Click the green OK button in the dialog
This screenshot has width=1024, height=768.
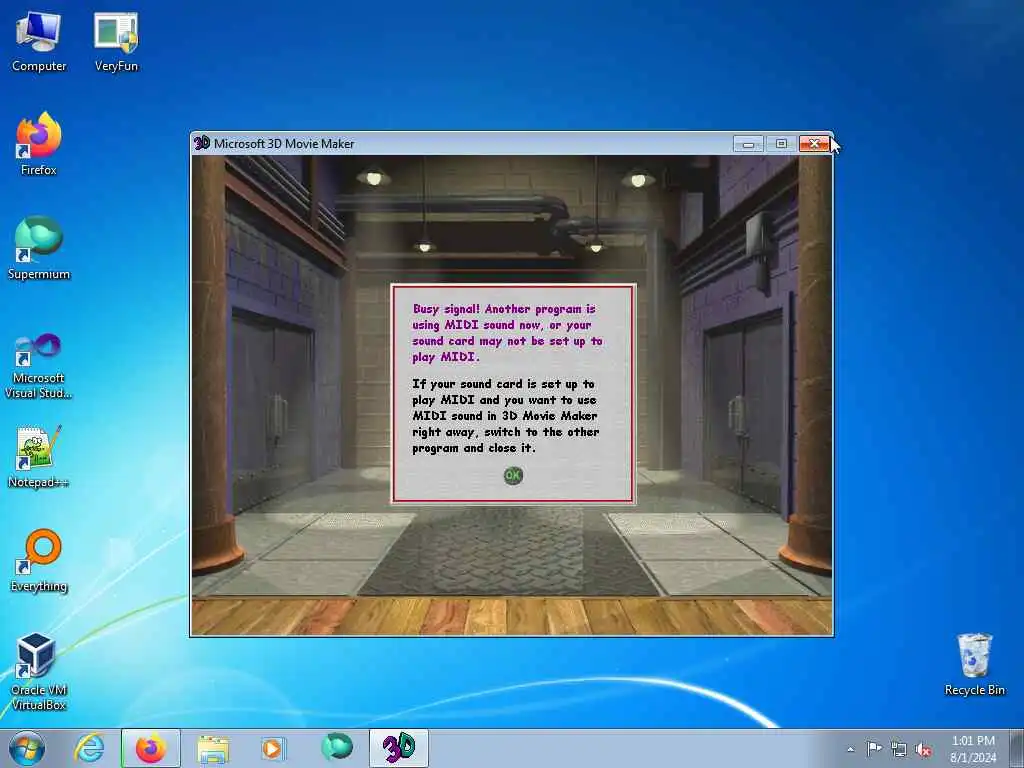(513, 475)
